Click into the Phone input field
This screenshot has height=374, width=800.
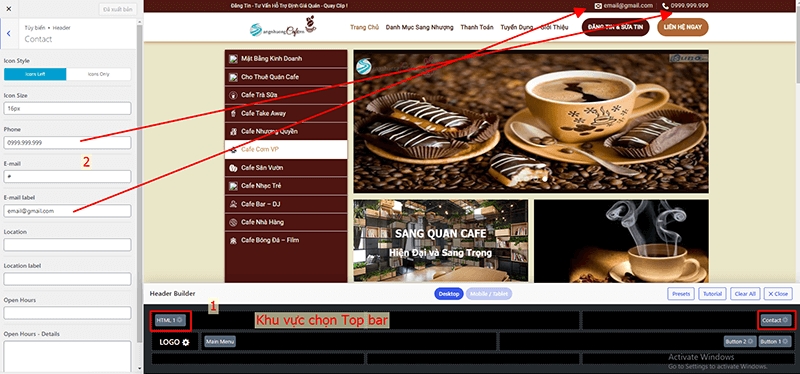67,143
